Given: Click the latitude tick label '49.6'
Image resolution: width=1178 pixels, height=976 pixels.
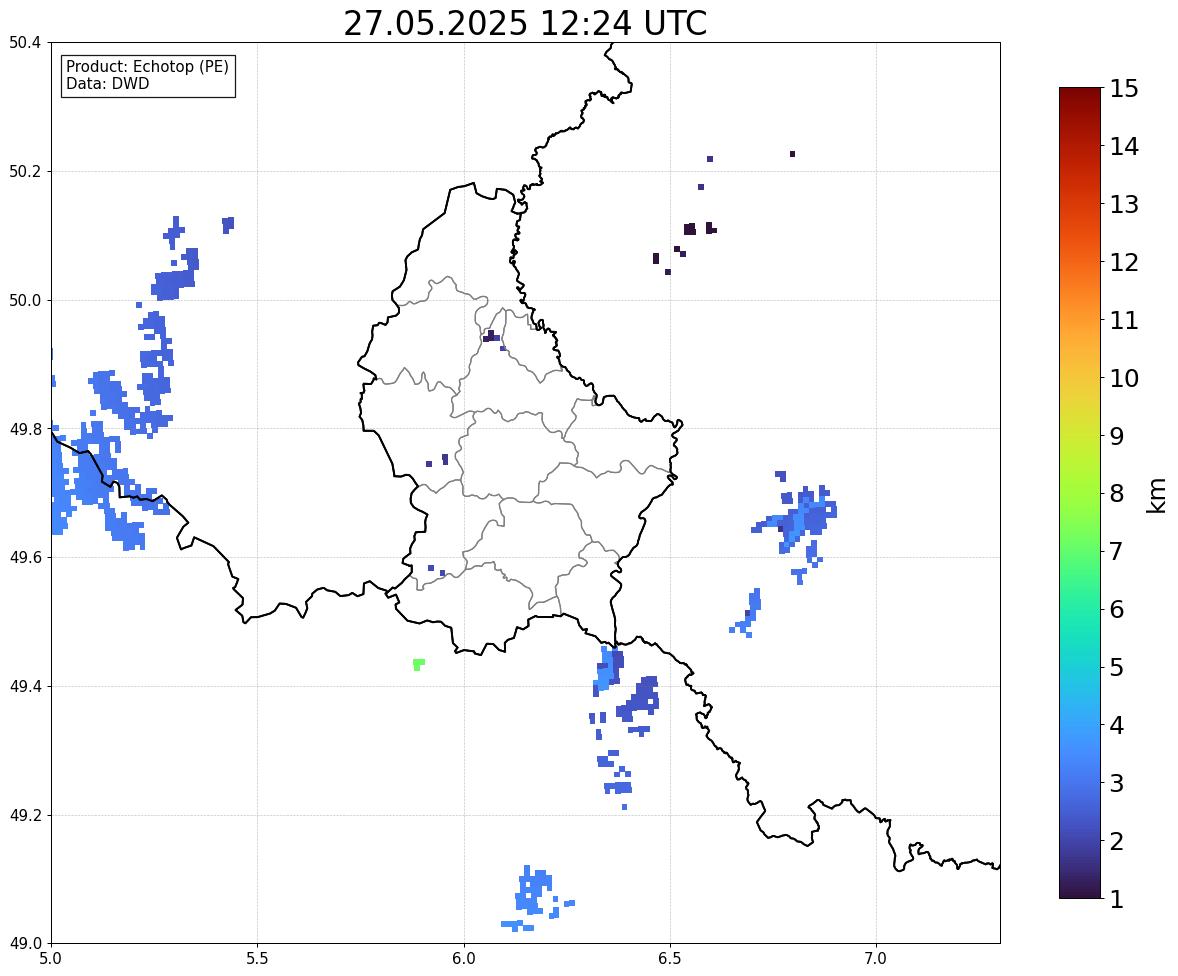Looking at the screenshot, I should pos(24,557).
